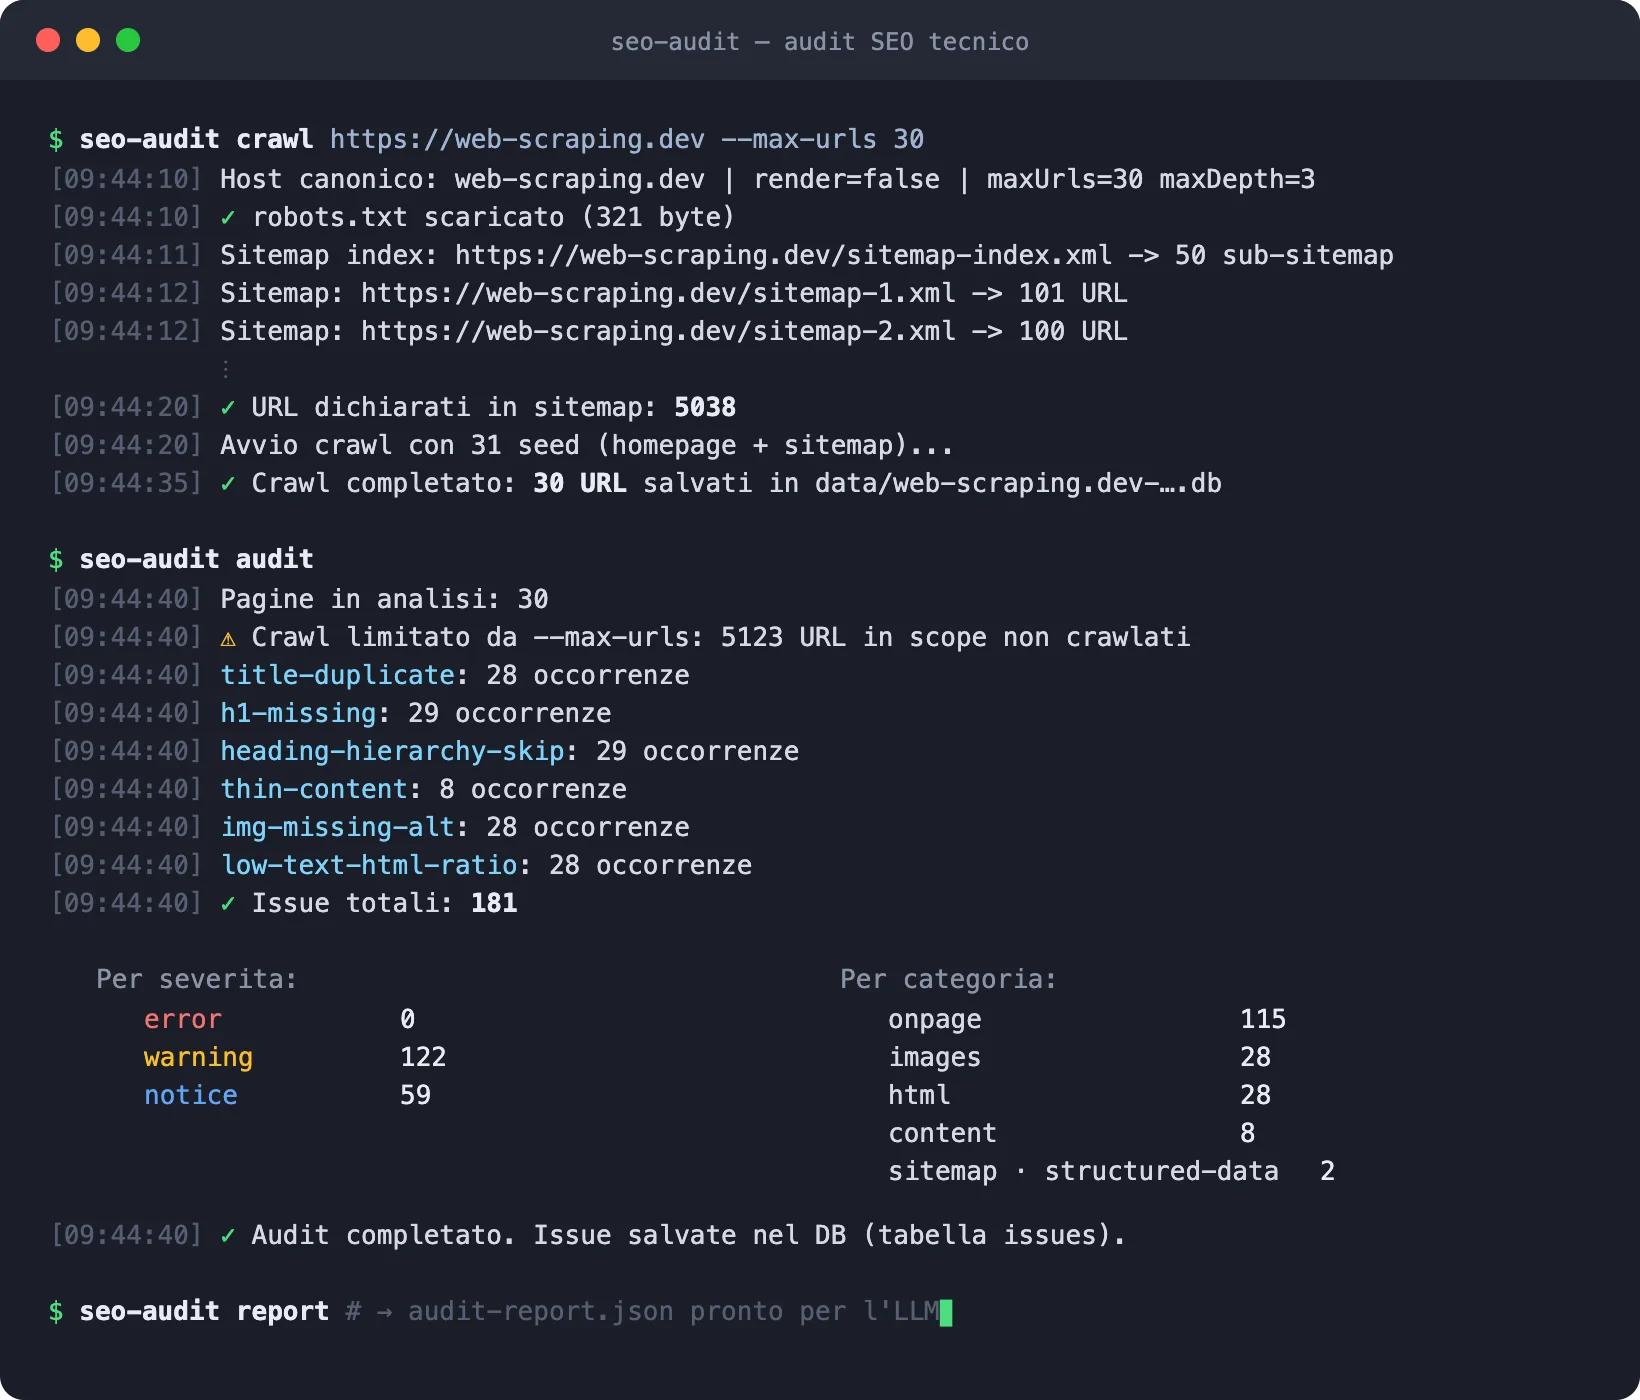
Task: Click the 'seo-audit audit' command
Action: click(x=196, y=559)
